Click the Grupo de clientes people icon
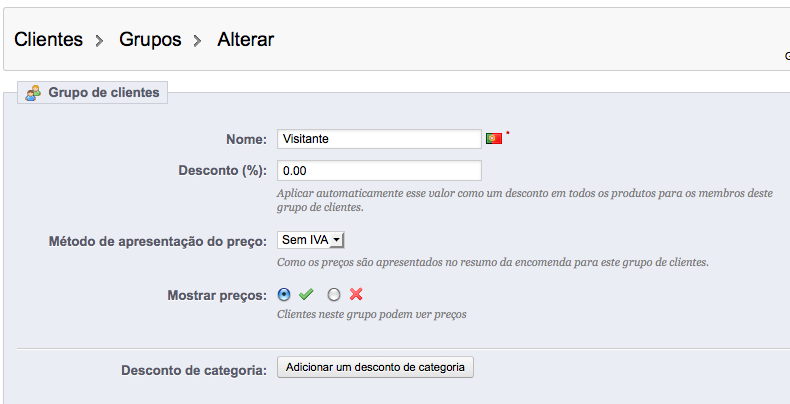The image size is (790, 404). (33, 93)
